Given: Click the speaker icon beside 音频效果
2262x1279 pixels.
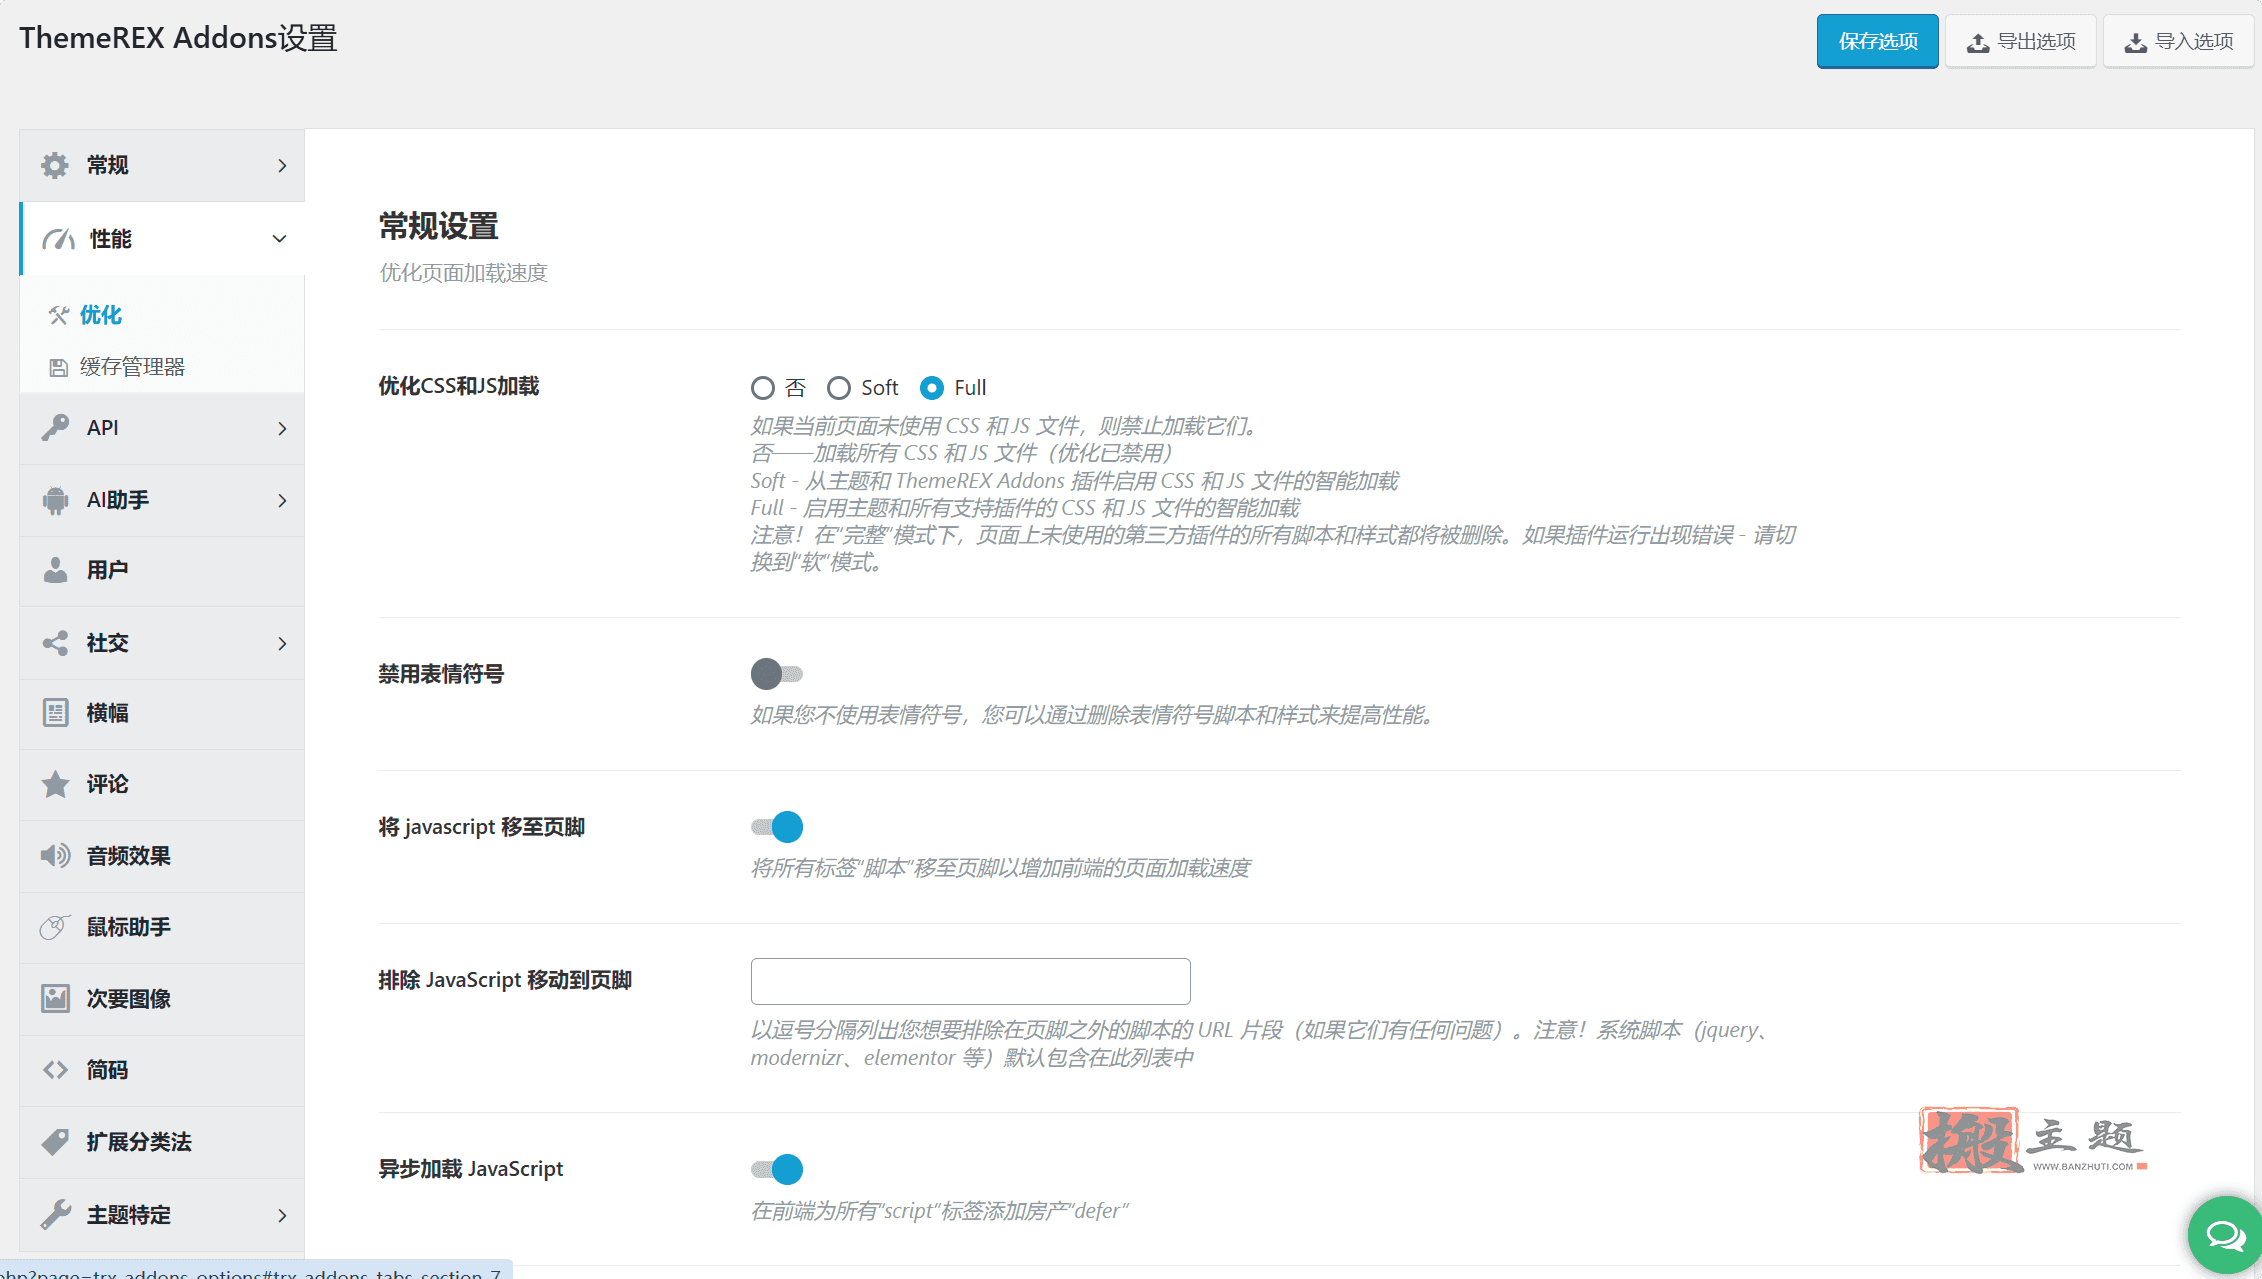Looking at the screenshot, I should coord(55,856).
